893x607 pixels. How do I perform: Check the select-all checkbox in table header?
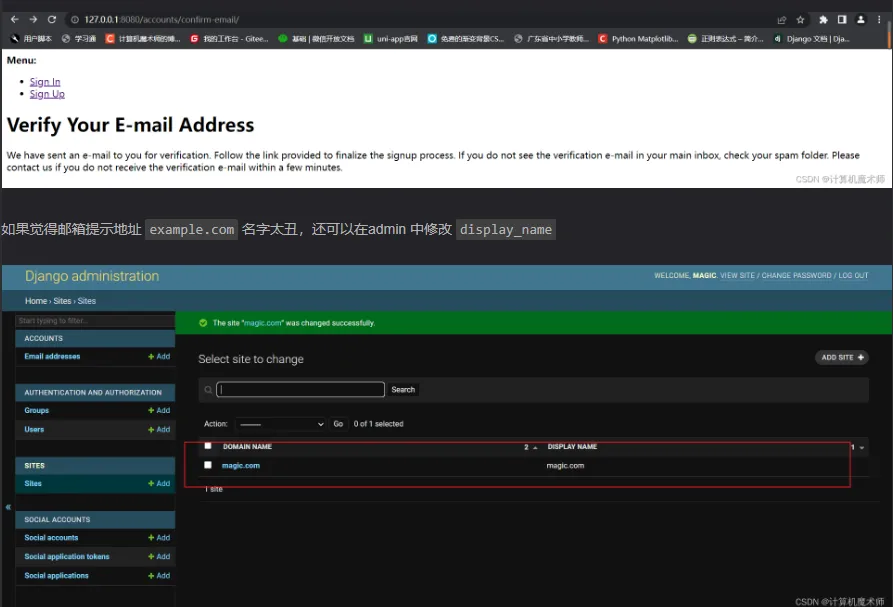[208, 445]
